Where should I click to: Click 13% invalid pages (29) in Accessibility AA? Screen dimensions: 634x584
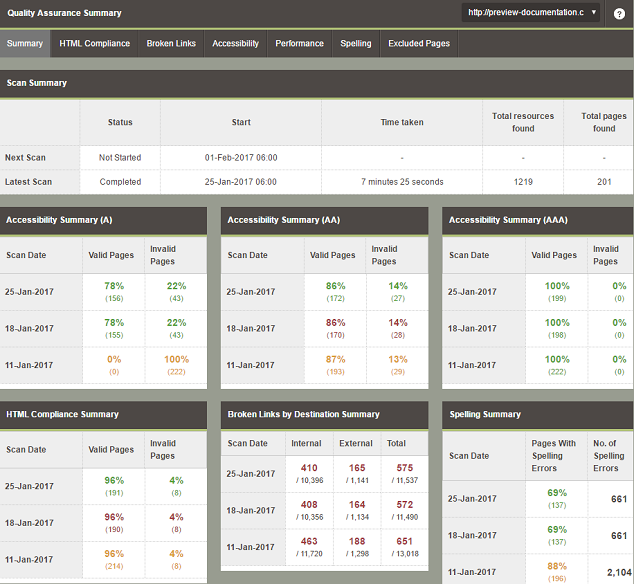click(x=398, y=365)
